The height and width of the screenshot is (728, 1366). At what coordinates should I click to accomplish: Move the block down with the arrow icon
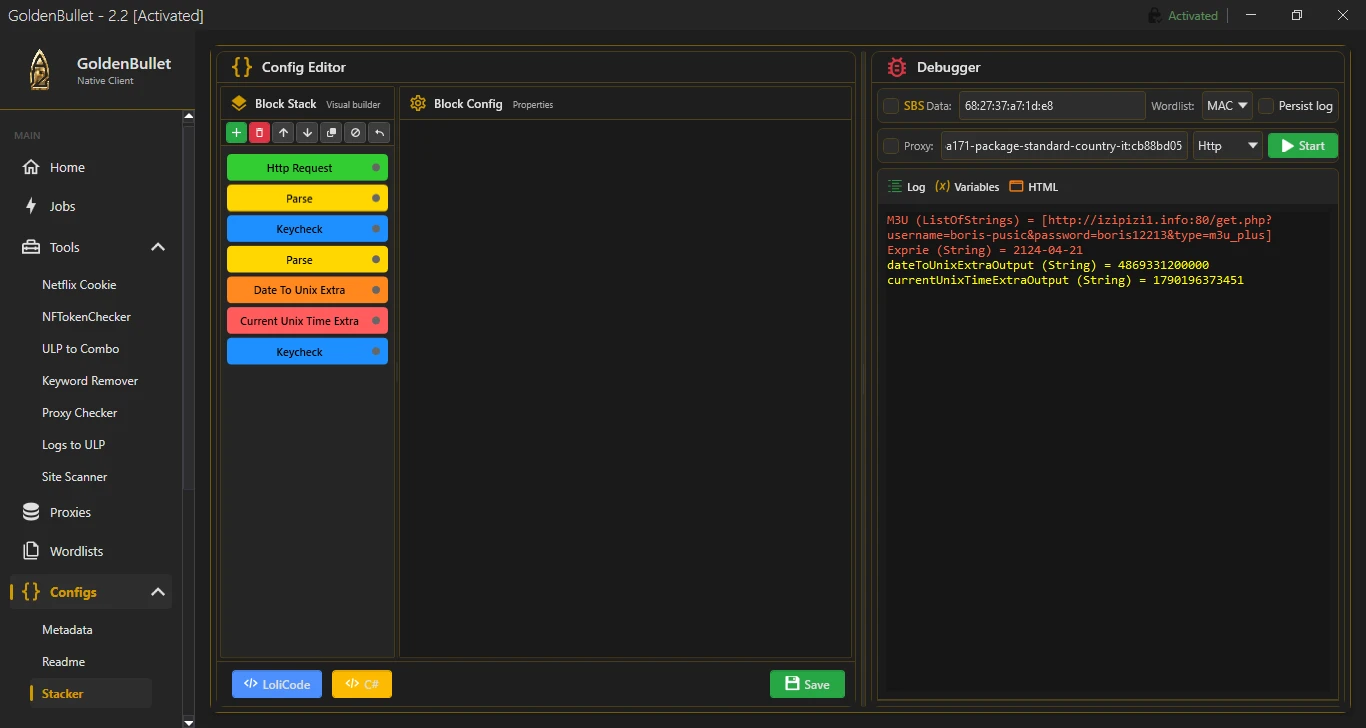(308, 133)
